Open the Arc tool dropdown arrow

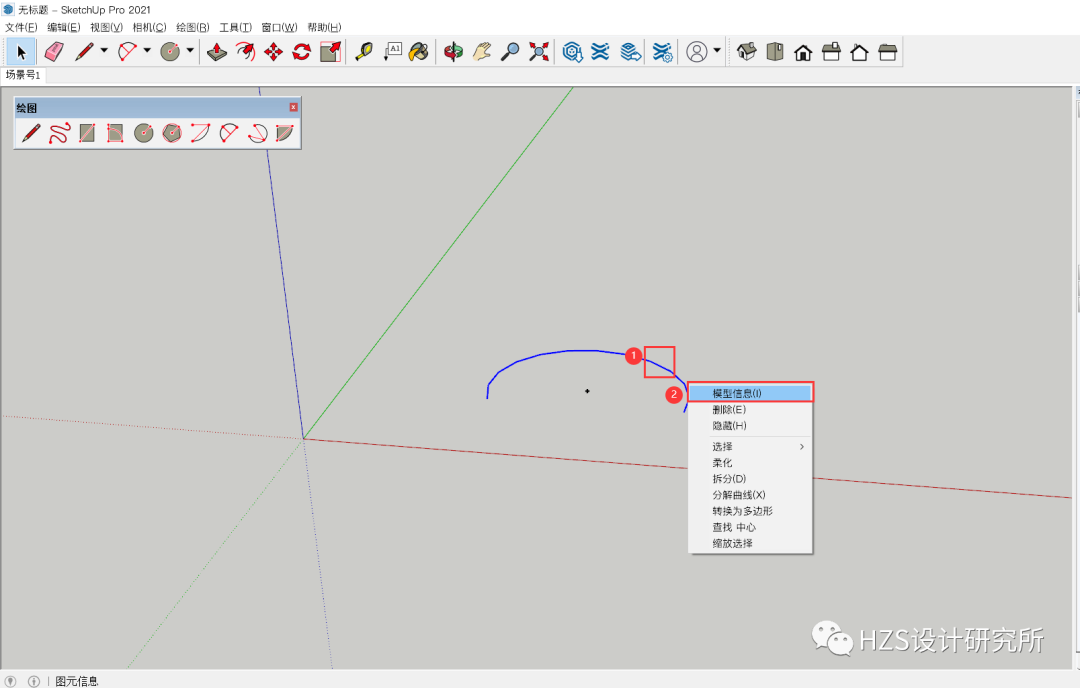click(145, 52)
